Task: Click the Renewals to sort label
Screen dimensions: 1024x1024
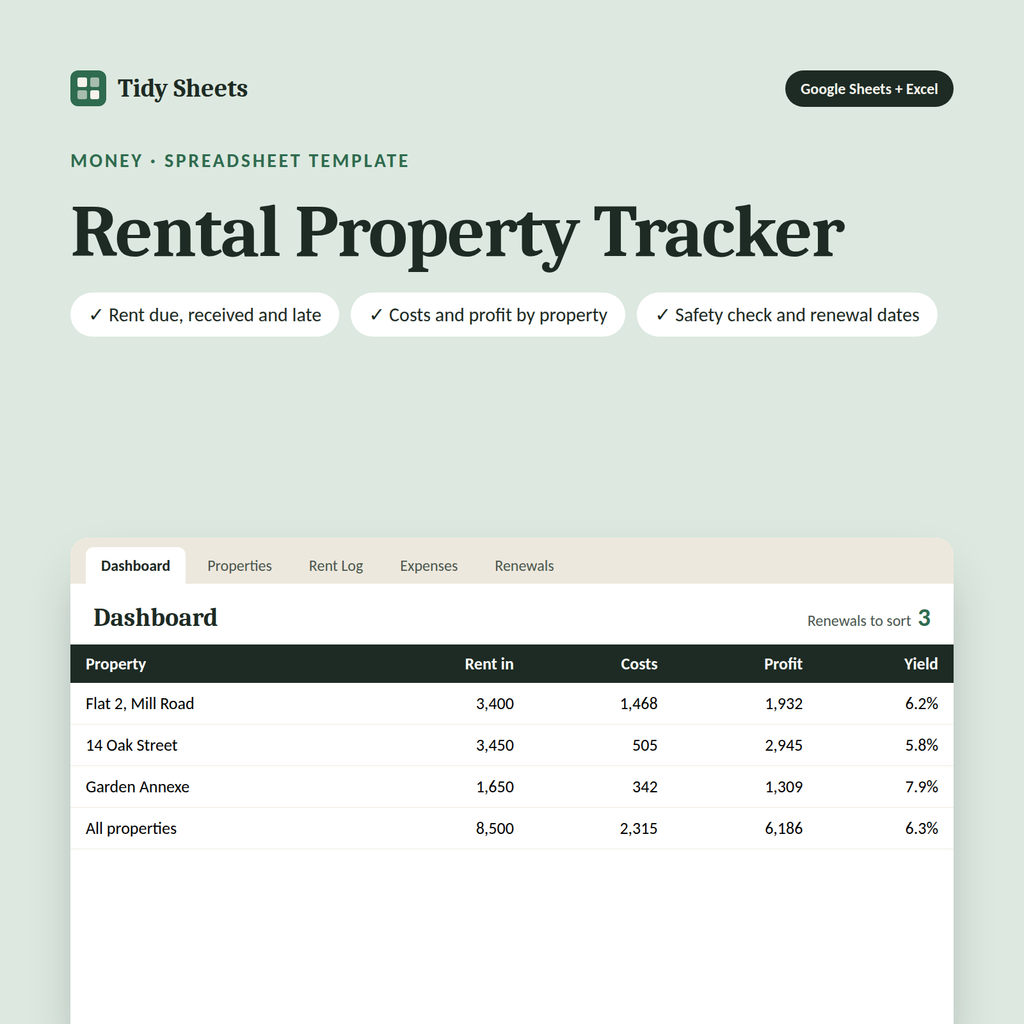Action: coord(859,620)
